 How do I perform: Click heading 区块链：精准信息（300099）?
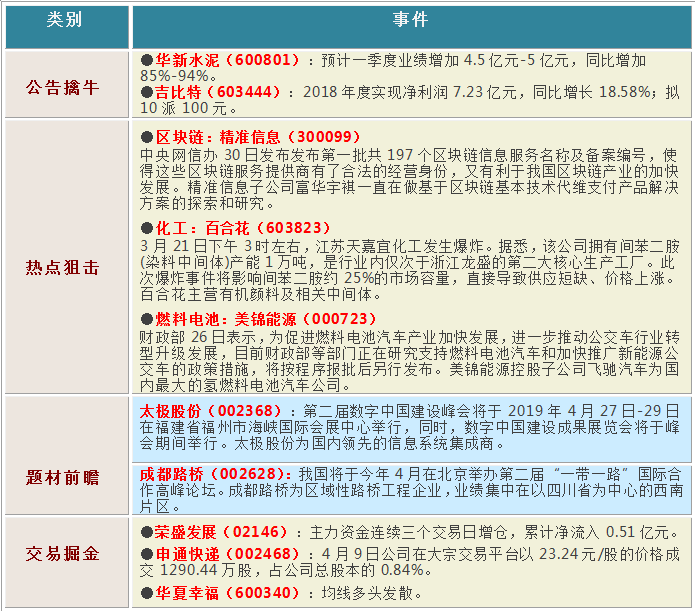pyautogui.click(x=258, y=137)
